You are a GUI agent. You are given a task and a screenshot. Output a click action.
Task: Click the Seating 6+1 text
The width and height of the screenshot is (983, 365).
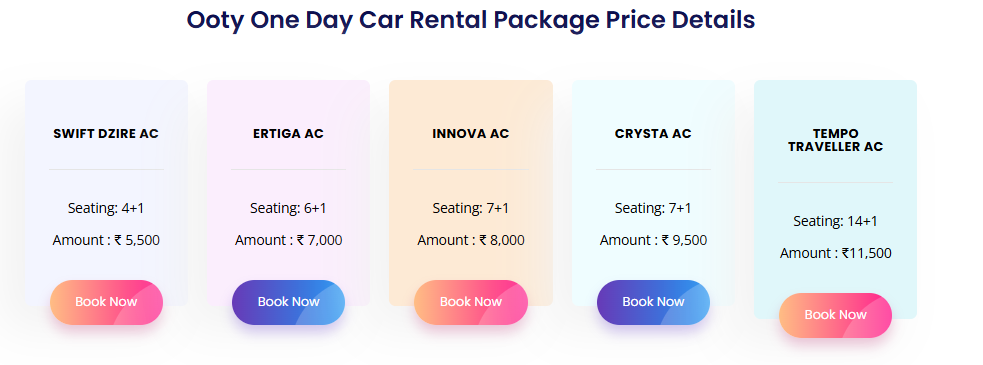click(288, 208)
